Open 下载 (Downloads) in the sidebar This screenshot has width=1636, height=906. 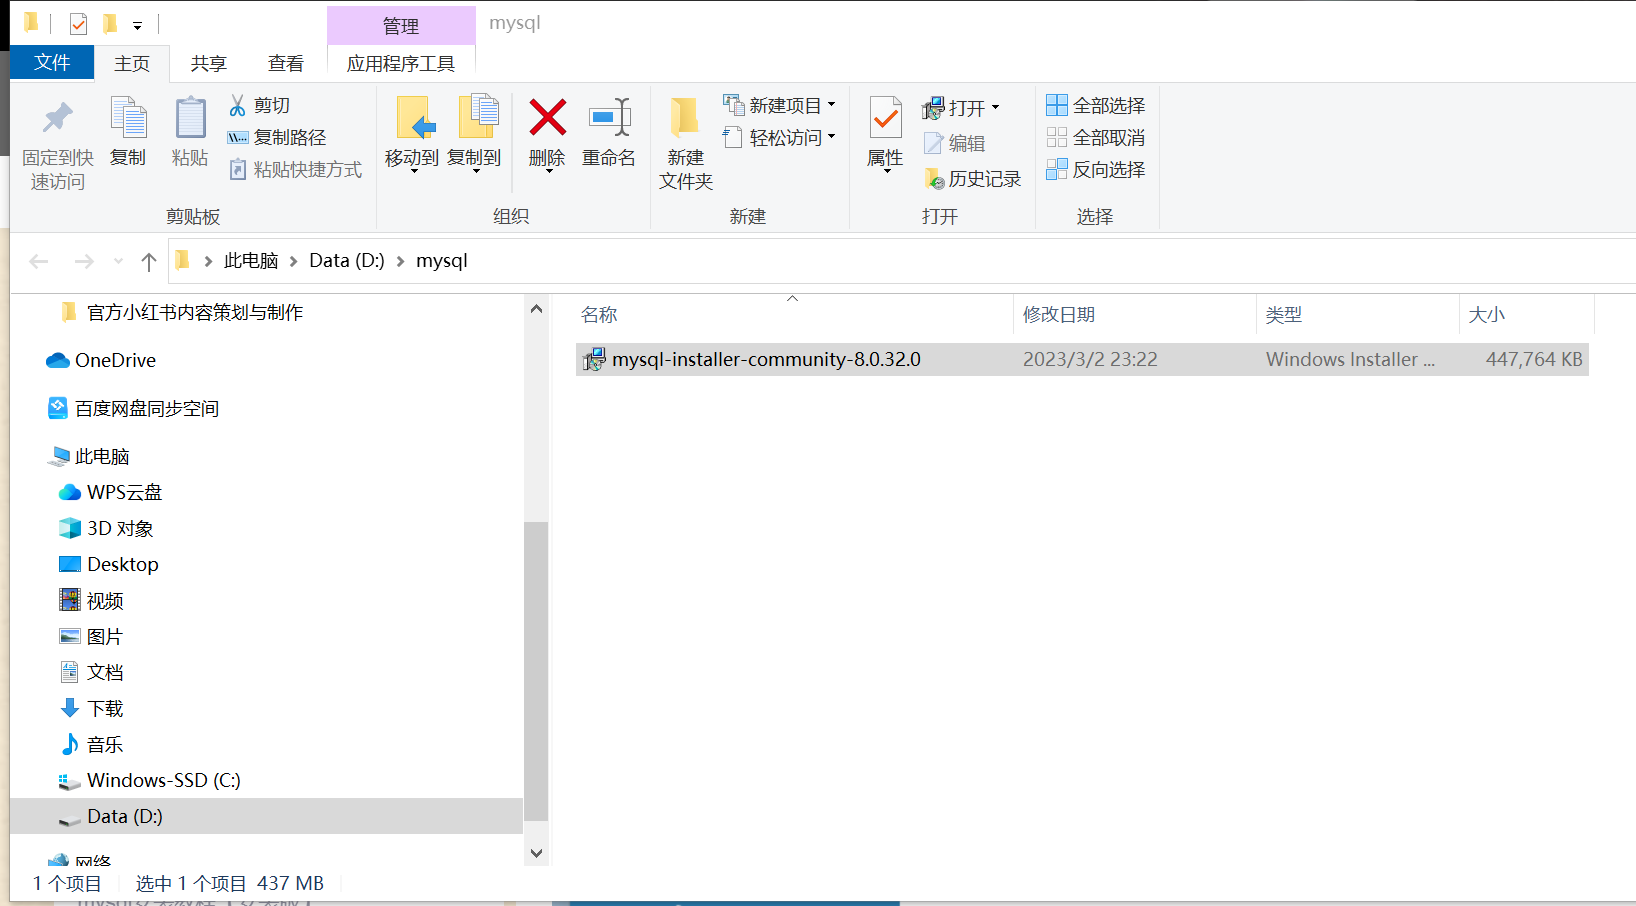tap(105, 708)
